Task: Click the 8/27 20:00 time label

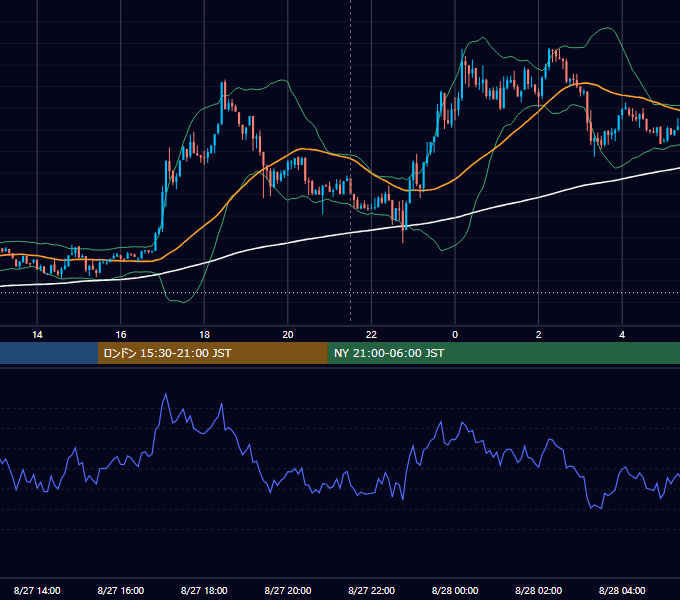Action: point(288,590)
